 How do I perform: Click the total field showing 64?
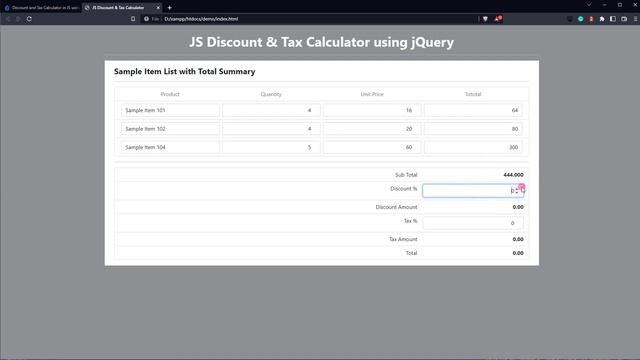[473, 110]
